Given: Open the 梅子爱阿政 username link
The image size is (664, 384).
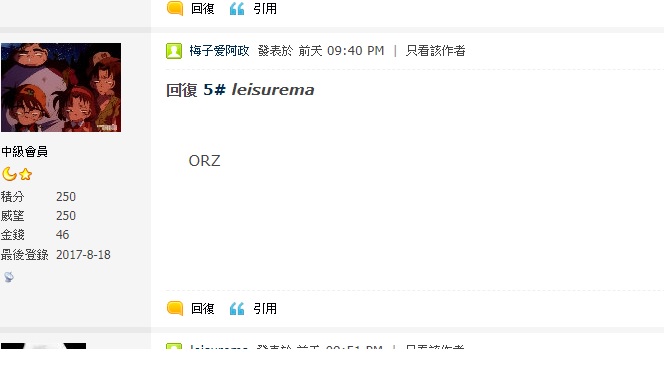Looking at the screenshot, I should 219,51.
